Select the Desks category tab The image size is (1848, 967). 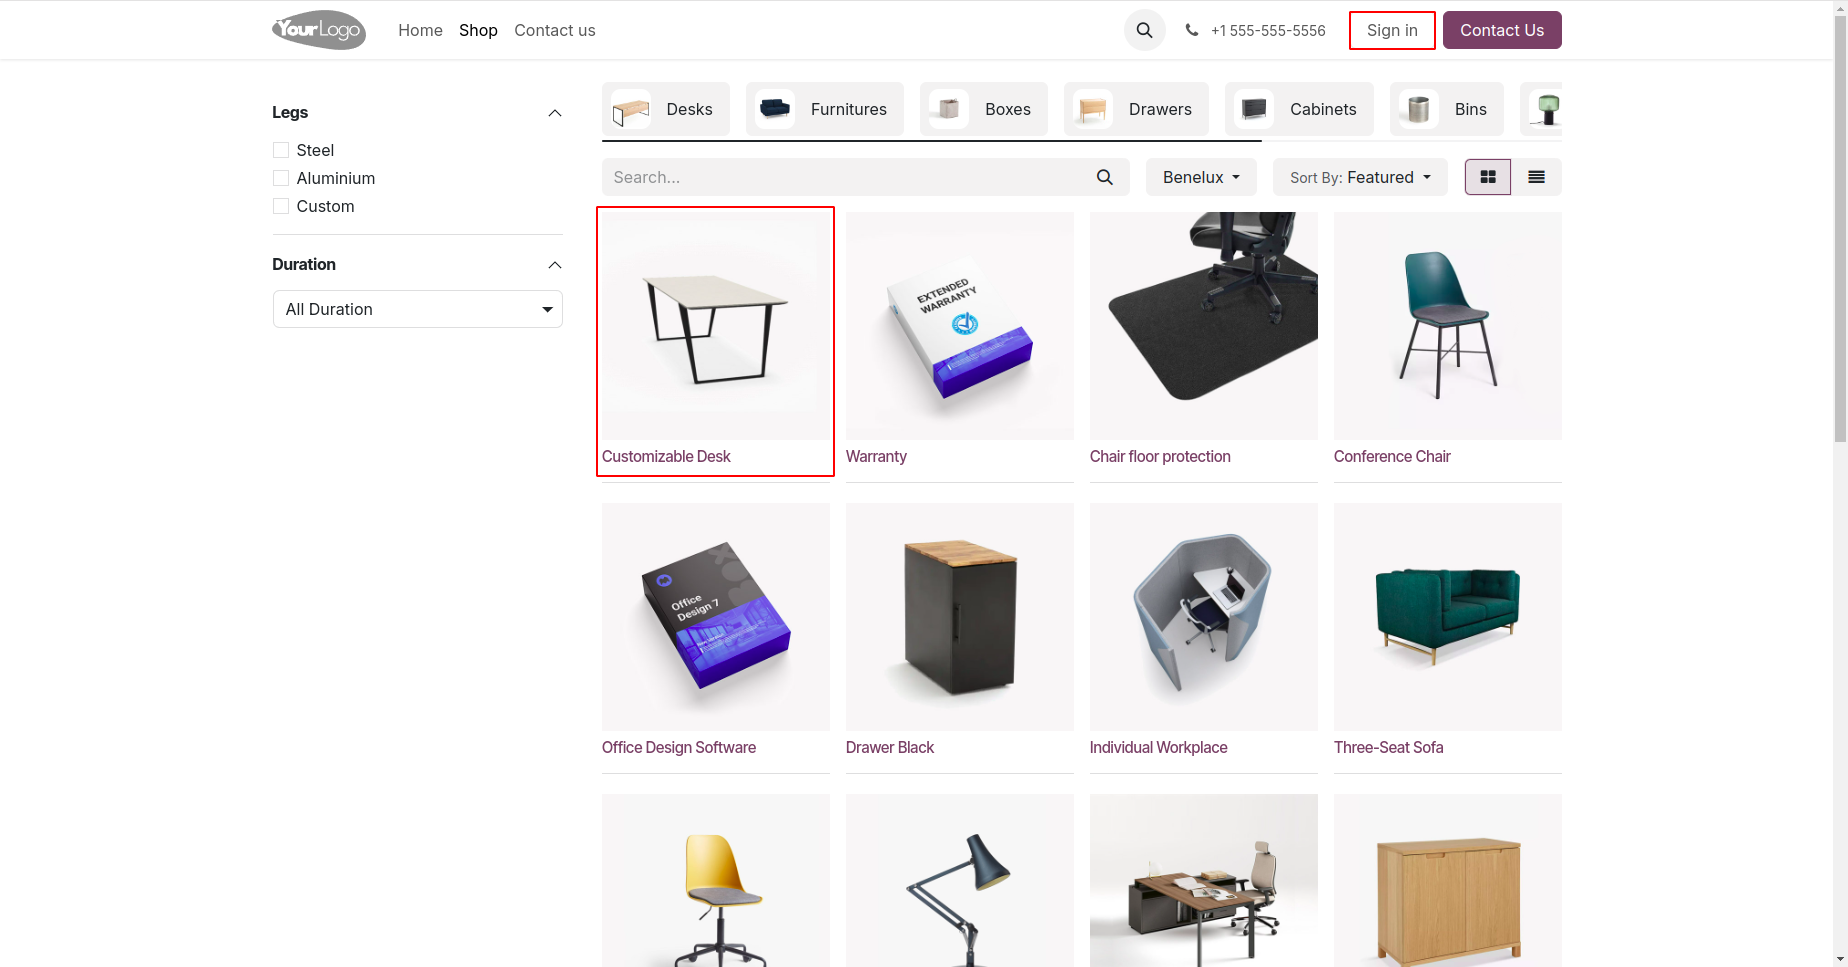point(666,109)
